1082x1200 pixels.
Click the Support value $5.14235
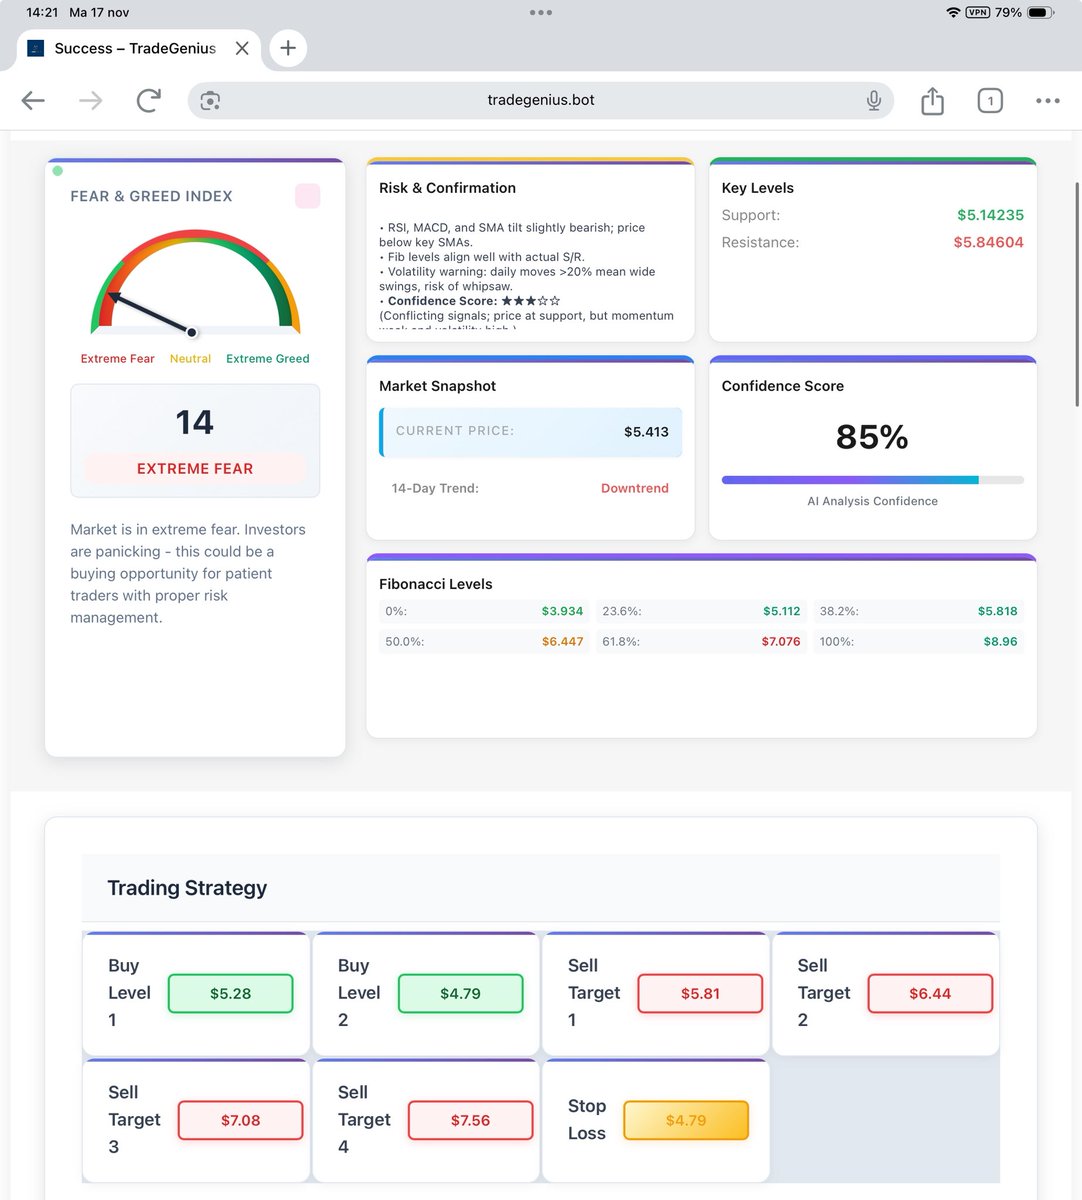pos(990,215)
